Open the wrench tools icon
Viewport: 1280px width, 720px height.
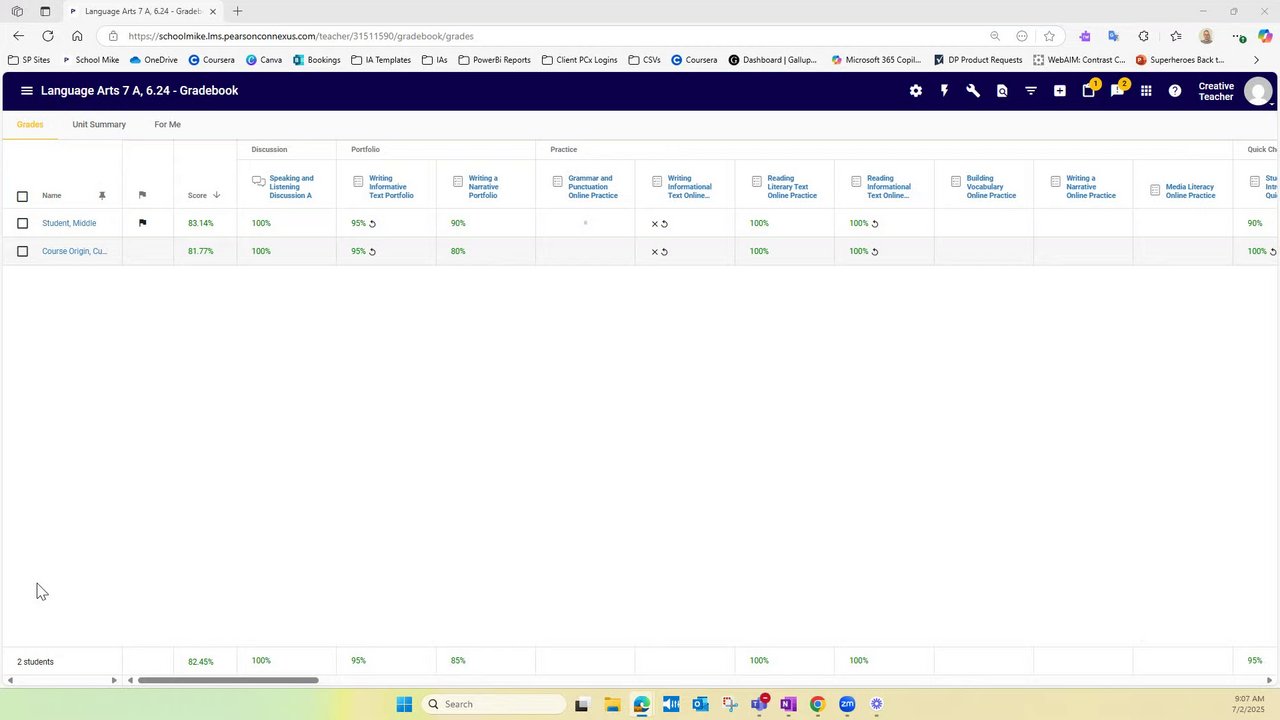[x=973, y=91]
